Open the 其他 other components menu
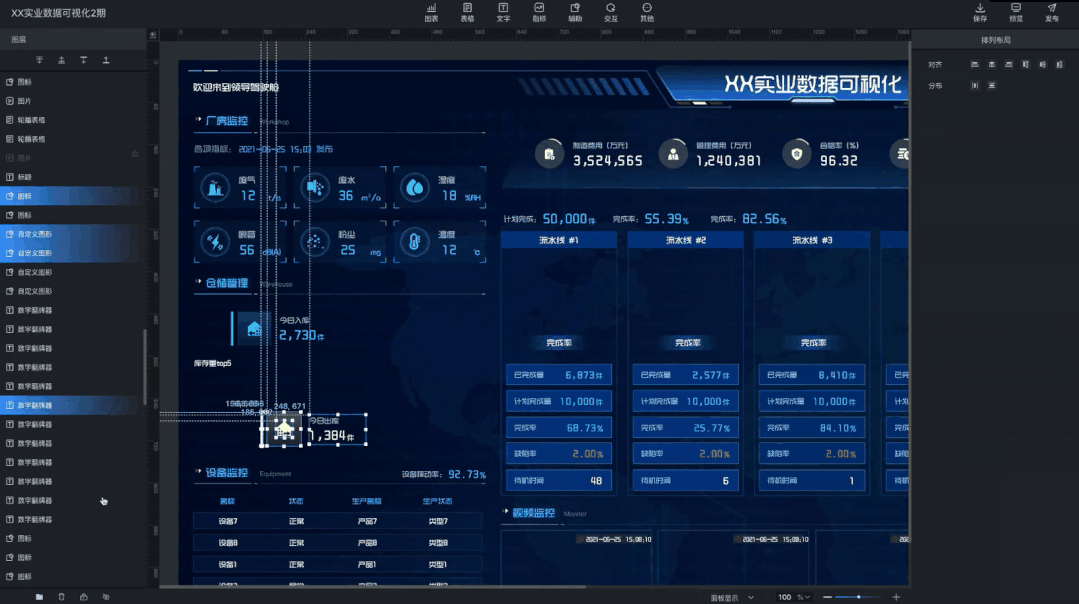The height and width of the screenshot is (604, 1079). (647, 12)
